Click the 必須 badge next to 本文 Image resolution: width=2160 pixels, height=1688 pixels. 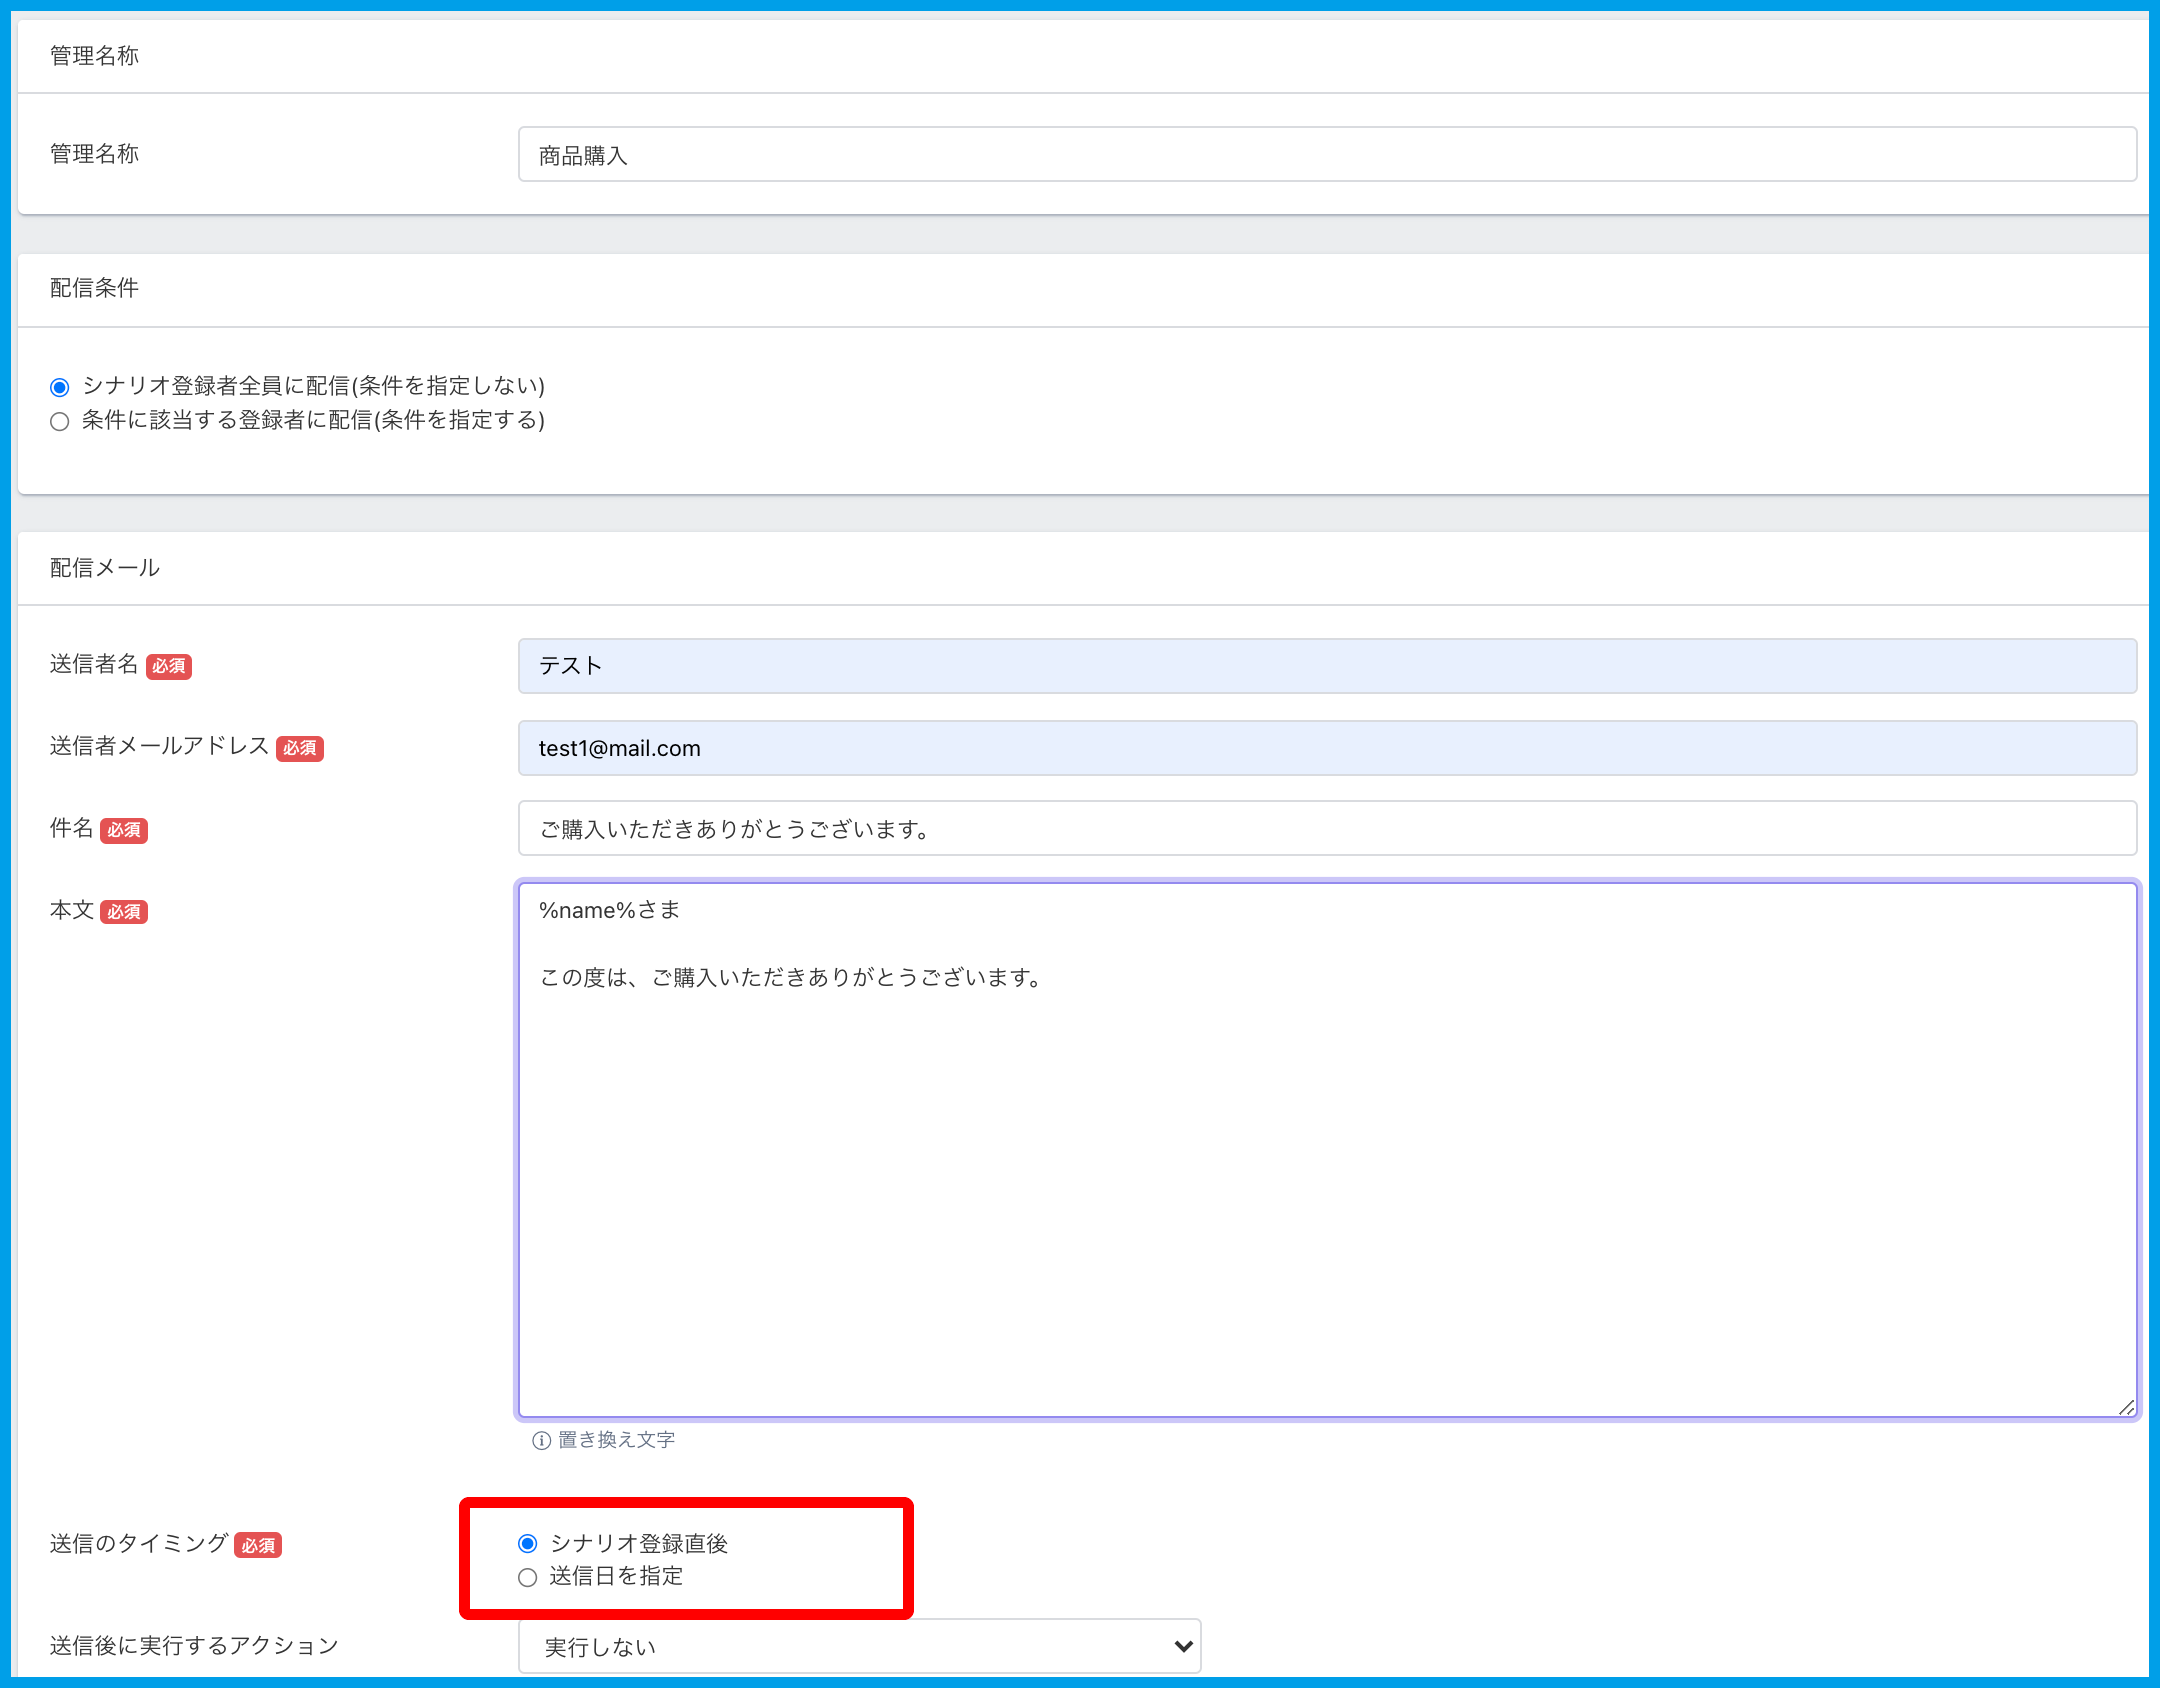(124, 912)
